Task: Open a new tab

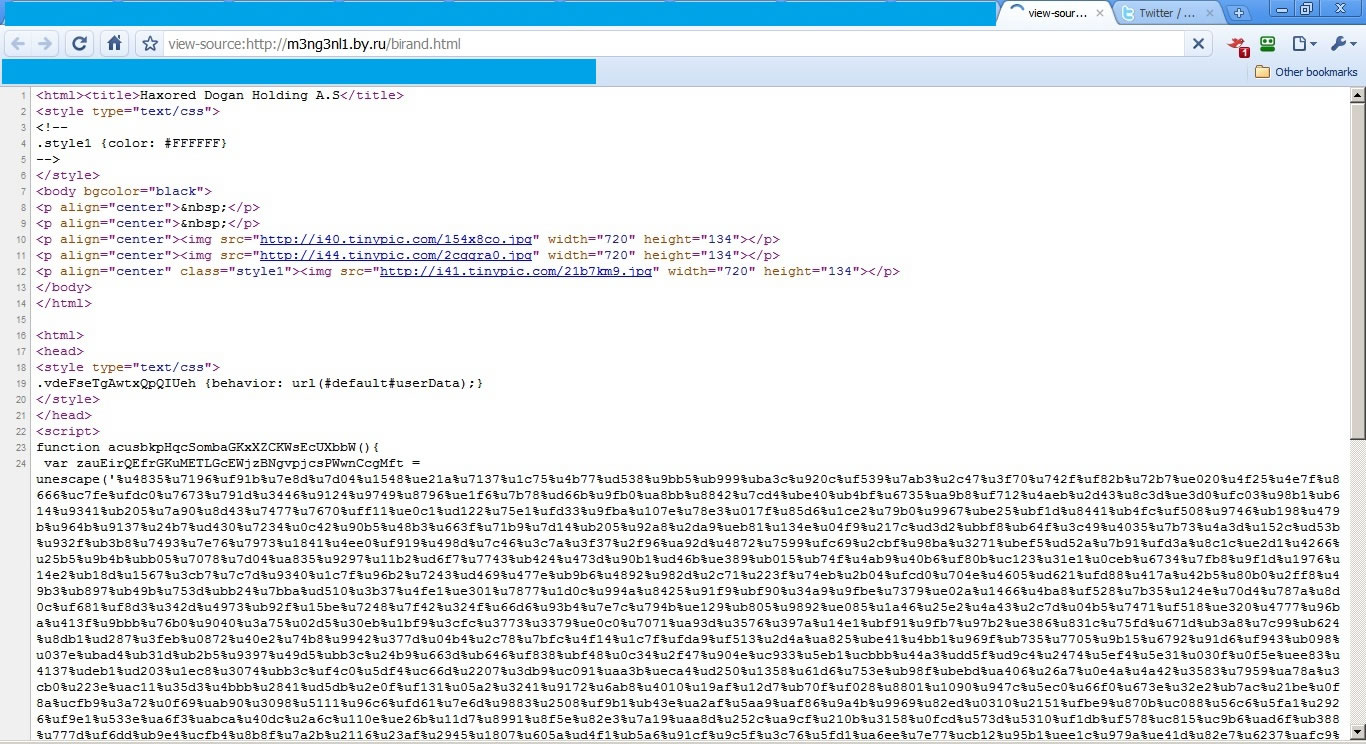Action: pos(1238,13)
